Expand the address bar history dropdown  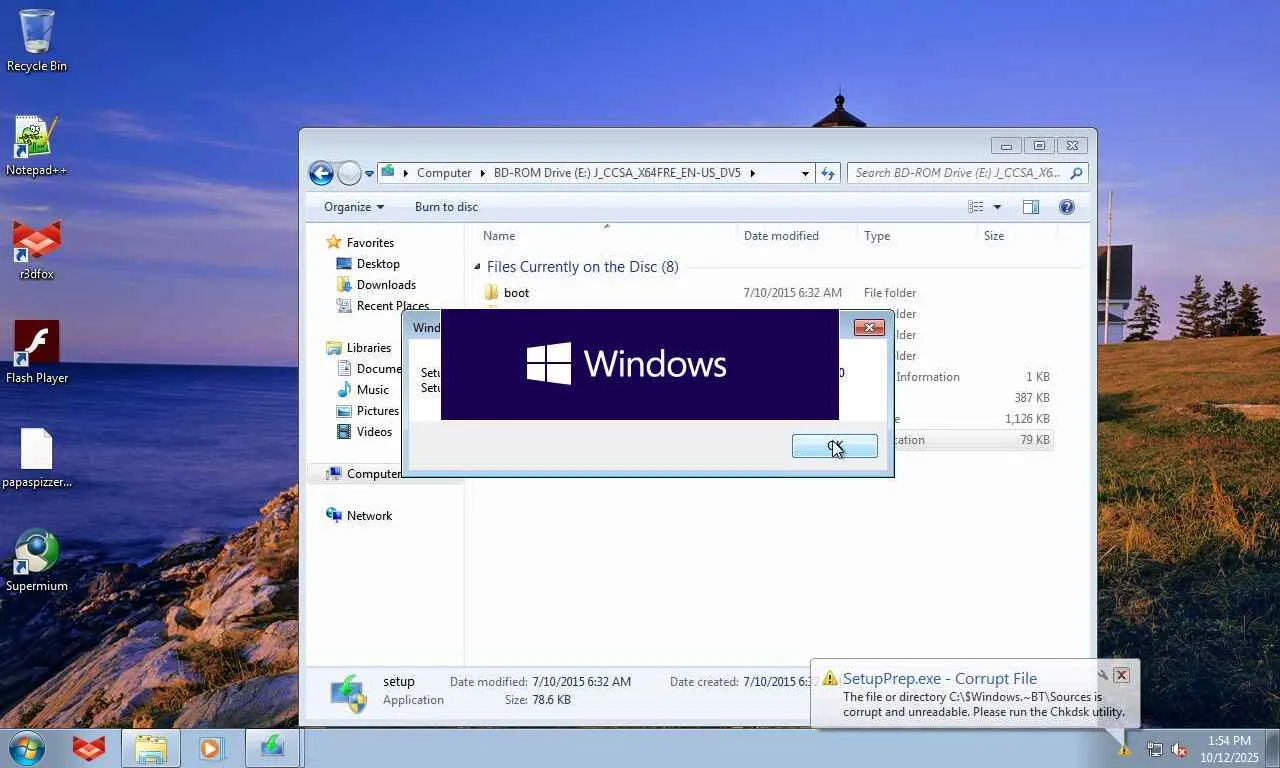click(805, 173)
